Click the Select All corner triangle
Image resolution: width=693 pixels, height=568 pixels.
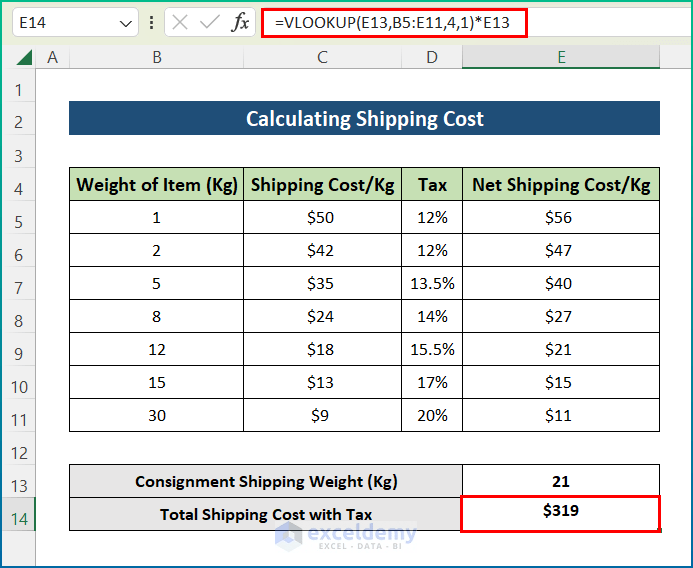pyautogui.click(x=24, y=57)
